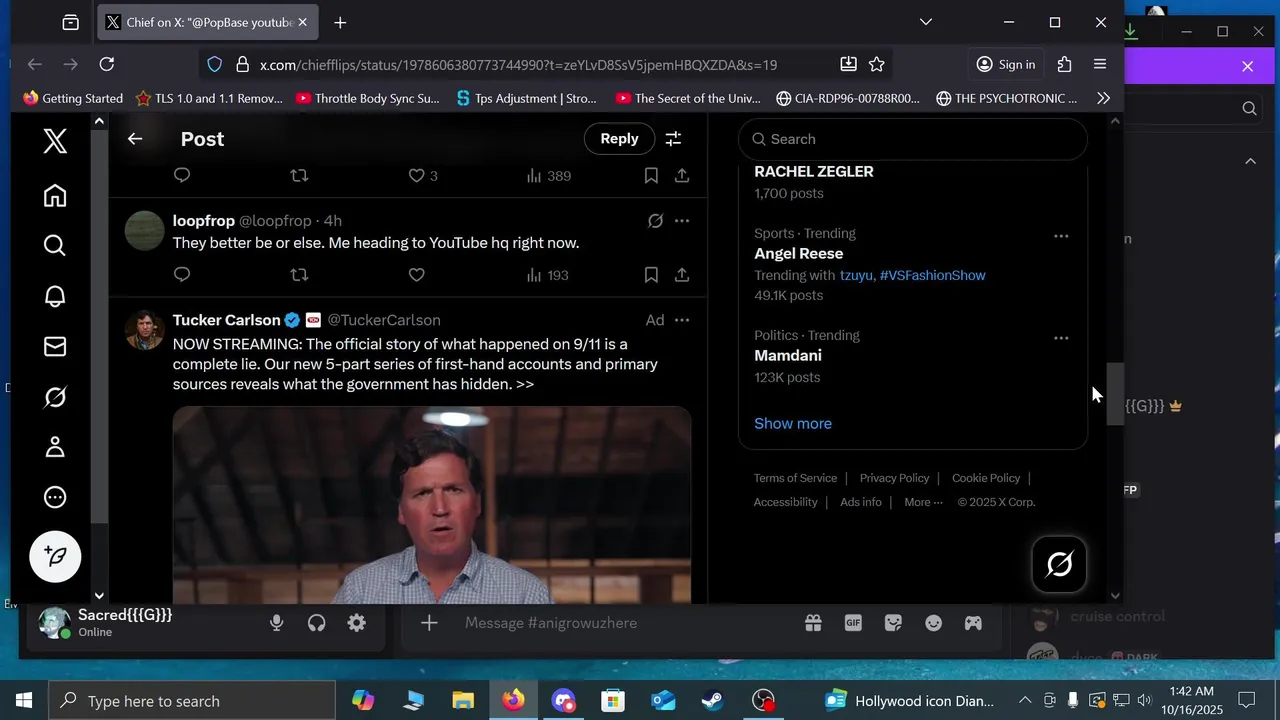Toggle Discord microphone mute
1280x720 pixels.
tap(277, 623)
